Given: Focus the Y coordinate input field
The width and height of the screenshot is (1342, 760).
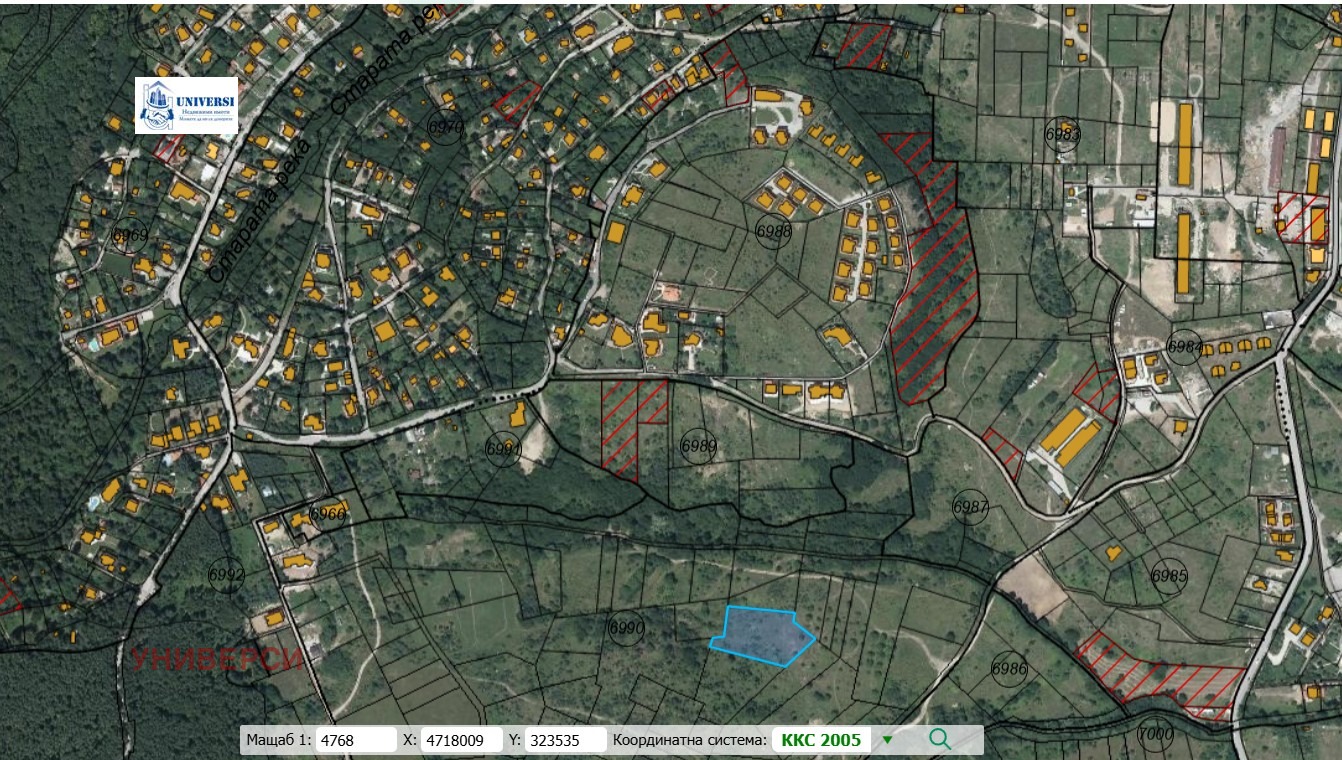Looking at the screenshot, I should [565, 740].
